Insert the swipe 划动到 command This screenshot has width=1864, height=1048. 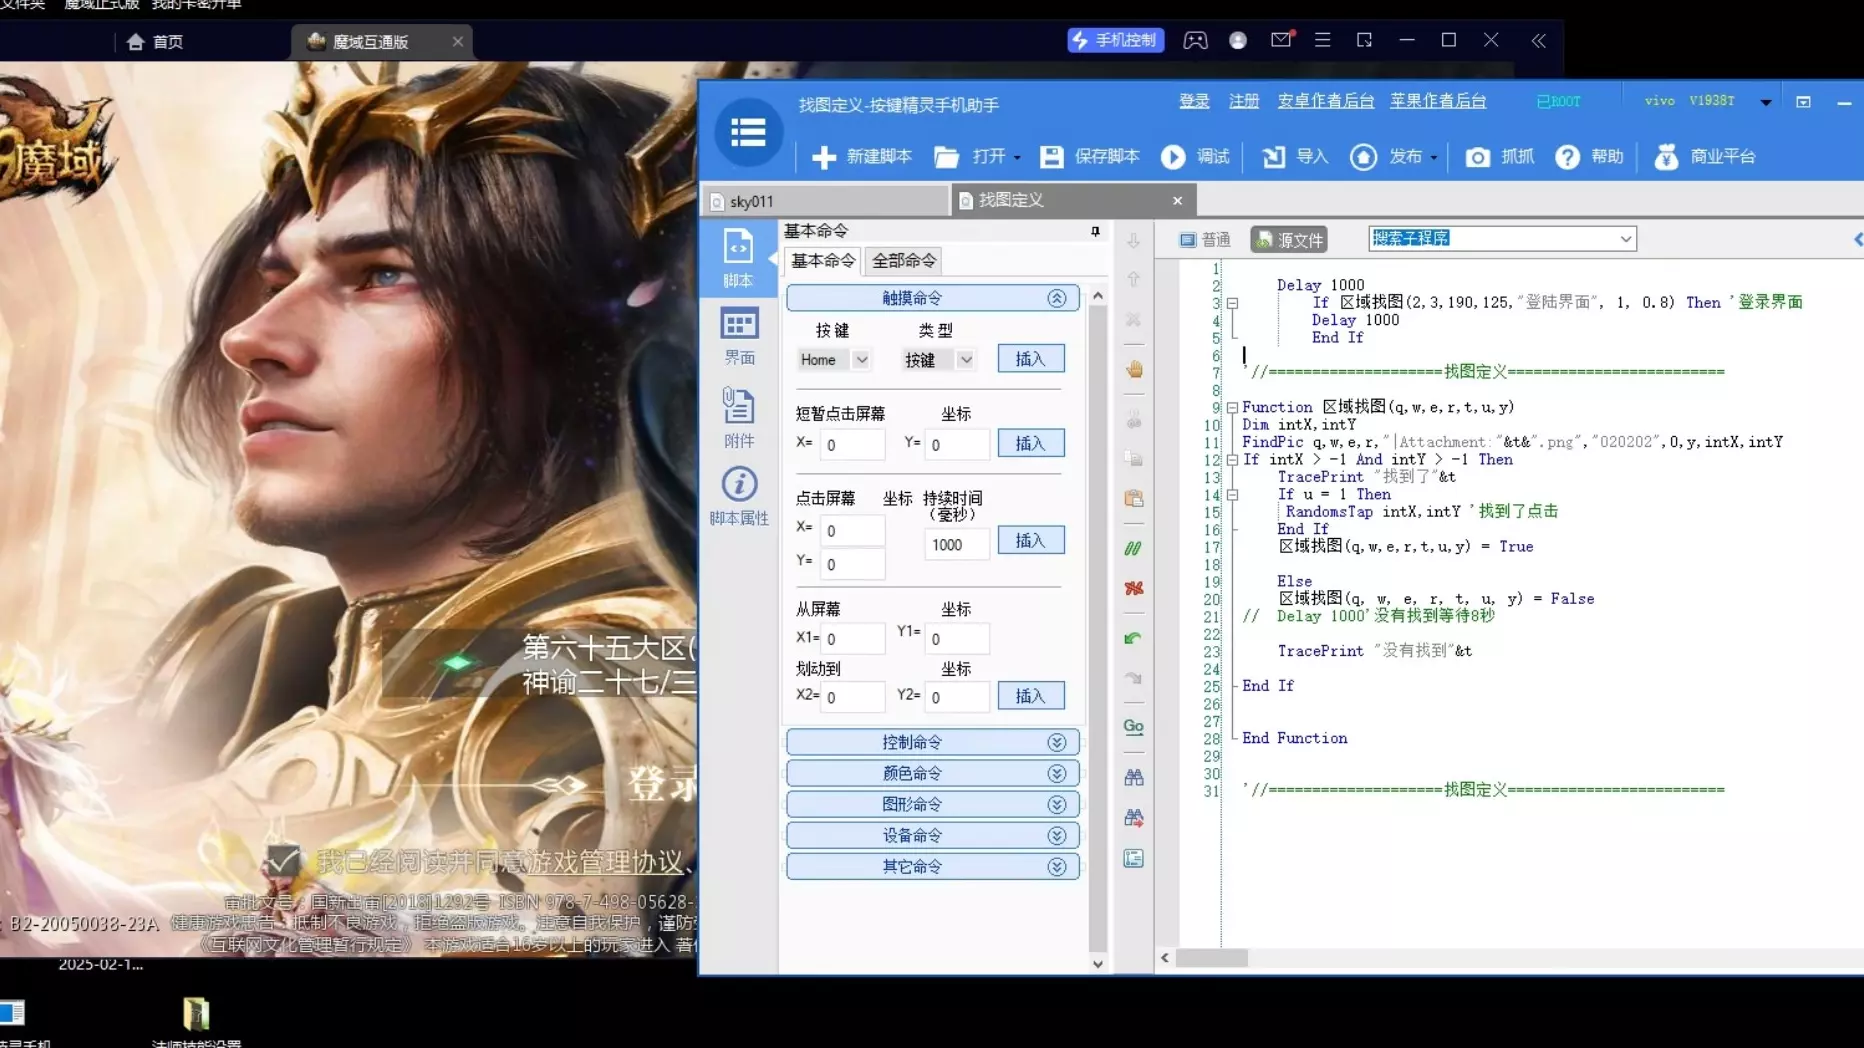coord(1031,696)
